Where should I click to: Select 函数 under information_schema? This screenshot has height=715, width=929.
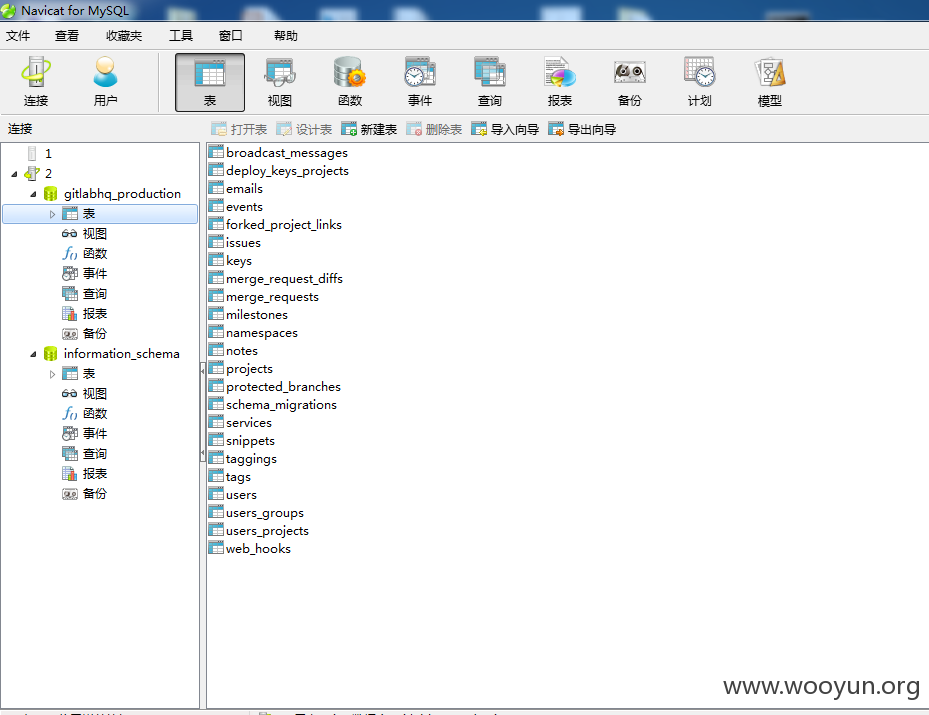tap(84, 413)
